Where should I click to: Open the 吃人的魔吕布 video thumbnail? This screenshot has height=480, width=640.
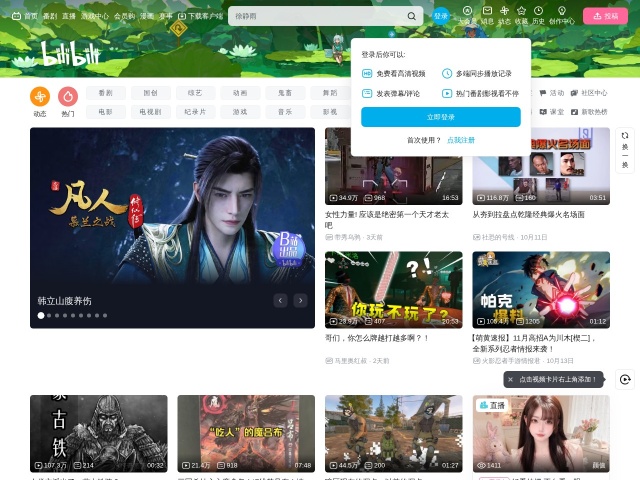246,433
